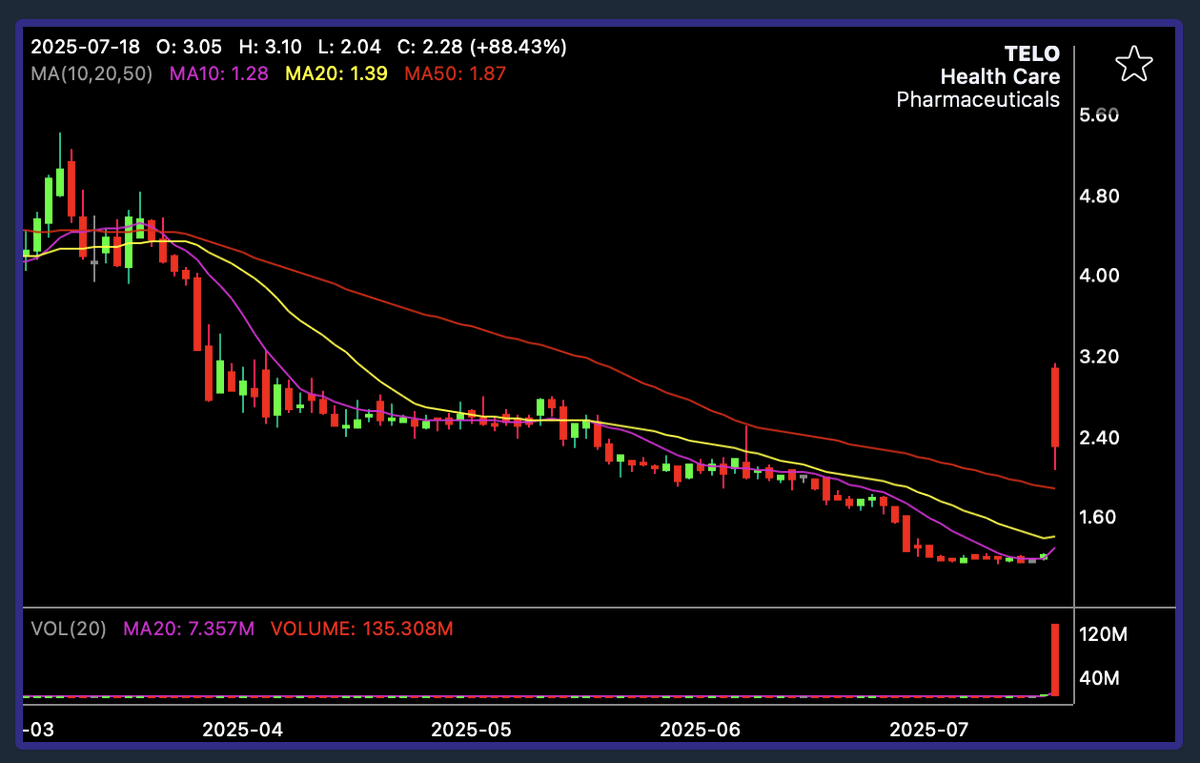This screenshot has width=1200, height=763.
Task: Click the TELO ticker symbol
Action: click(x=1032, y=54)
